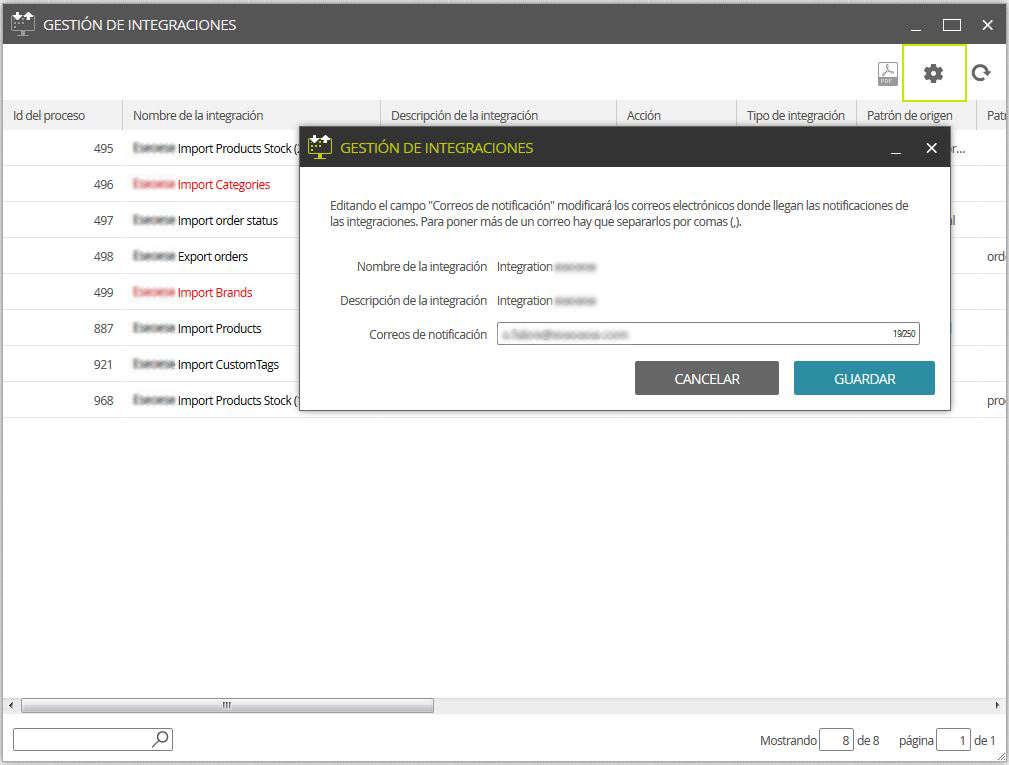
Task: Click the CANCELAR button
Action: [707, 378]
